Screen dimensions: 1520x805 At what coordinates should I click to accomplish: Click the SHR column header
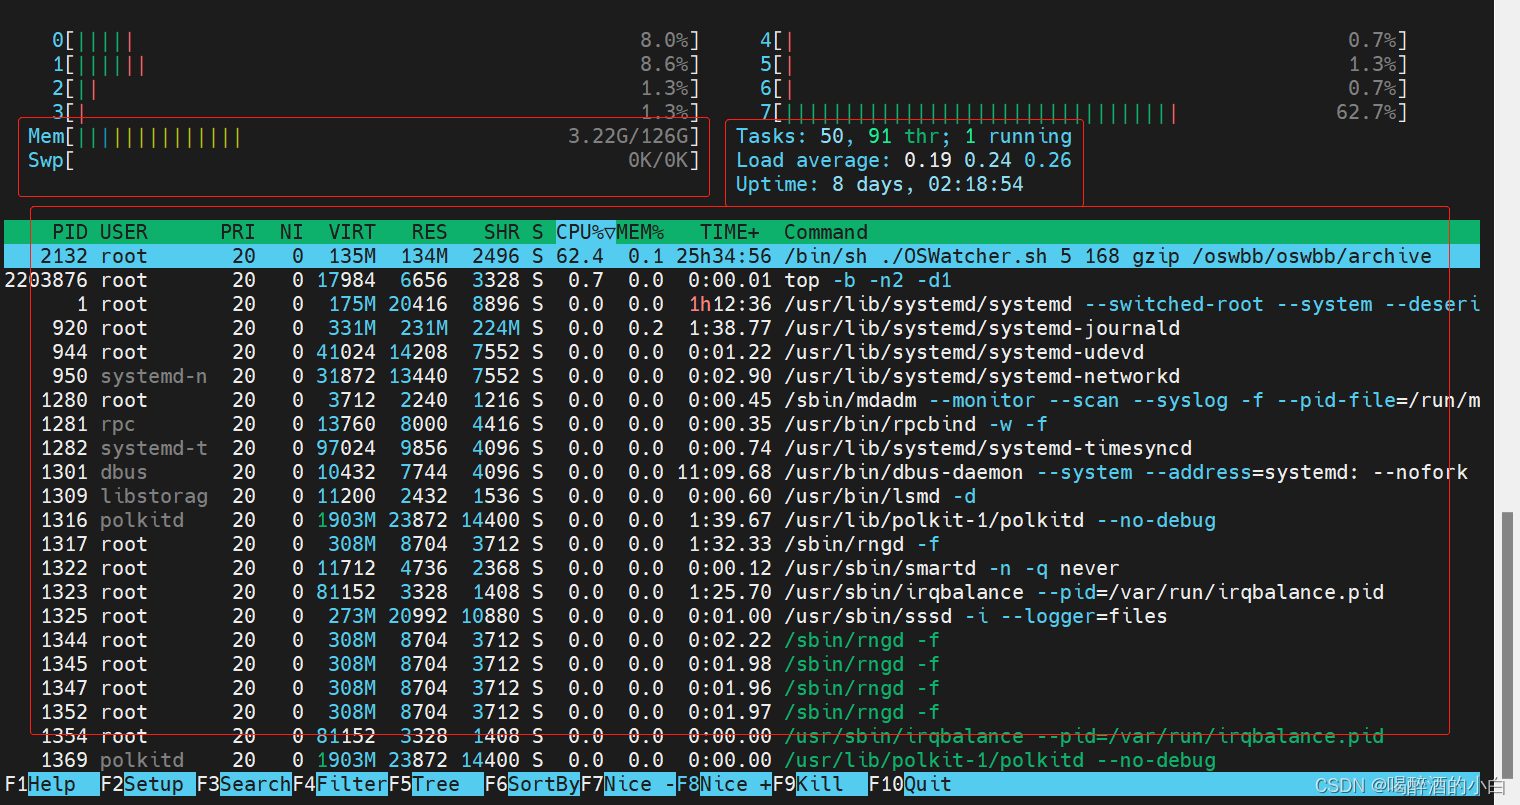[x=502, y=232]
